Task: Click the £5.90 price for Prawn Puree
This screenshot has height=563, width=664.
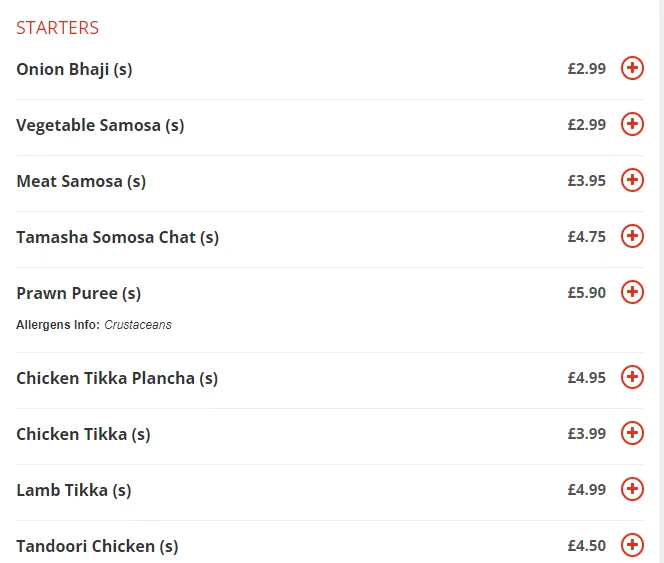Action: [586, 293]
